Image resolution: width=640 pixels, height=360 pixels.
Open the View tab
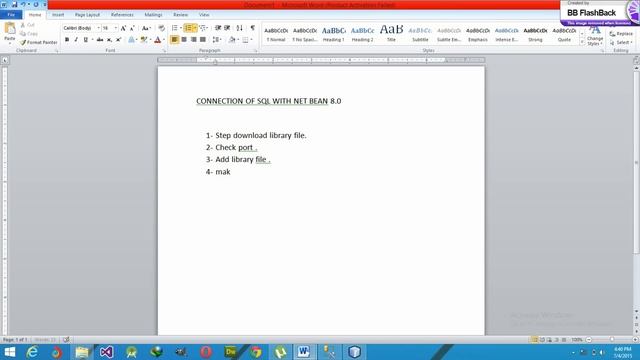click(204, 15)
